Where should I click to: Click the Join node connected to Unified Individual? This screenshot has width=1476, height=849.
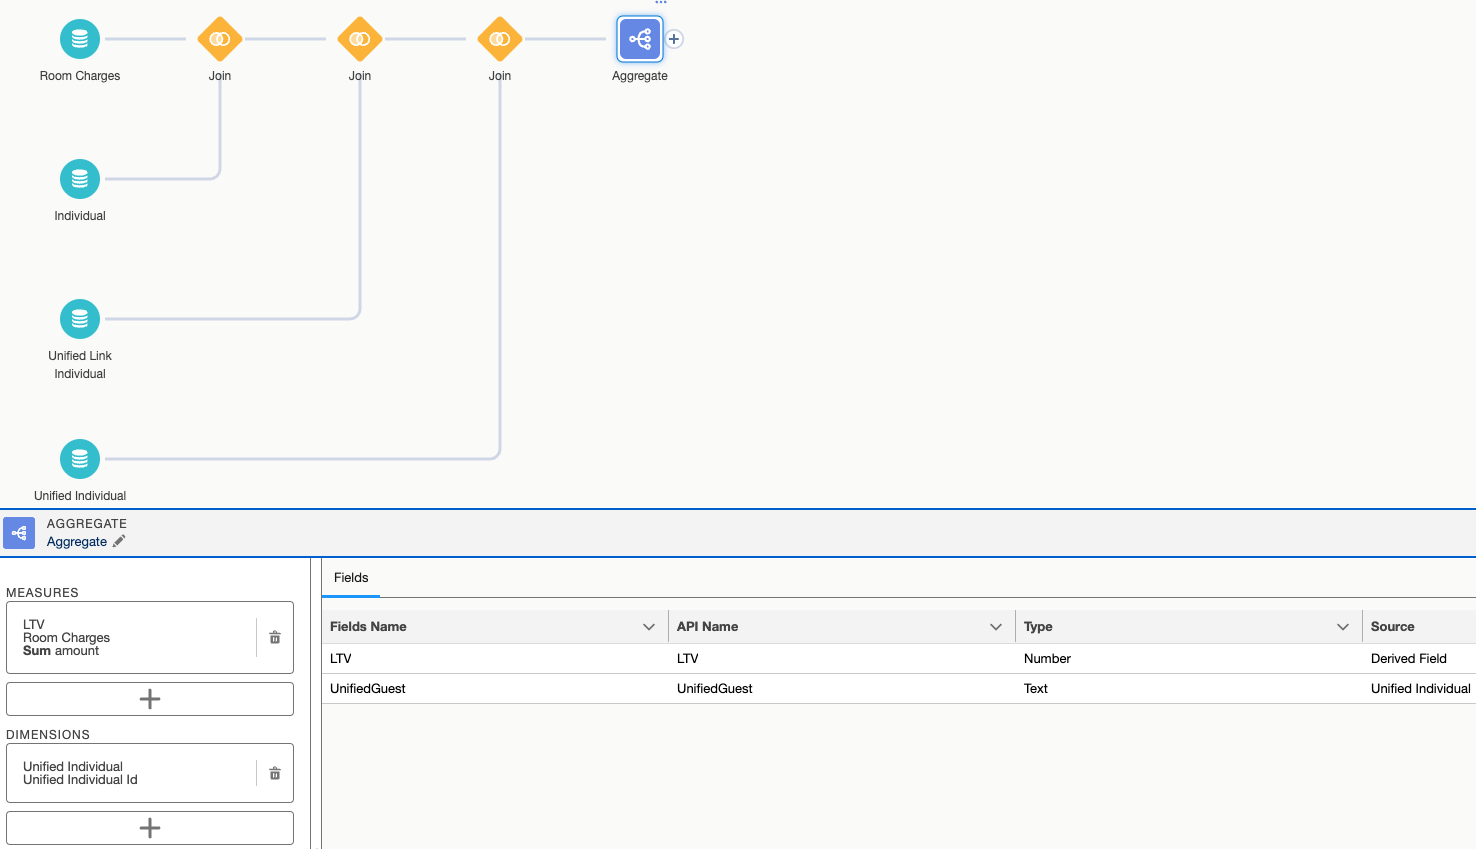pos(500,40)
